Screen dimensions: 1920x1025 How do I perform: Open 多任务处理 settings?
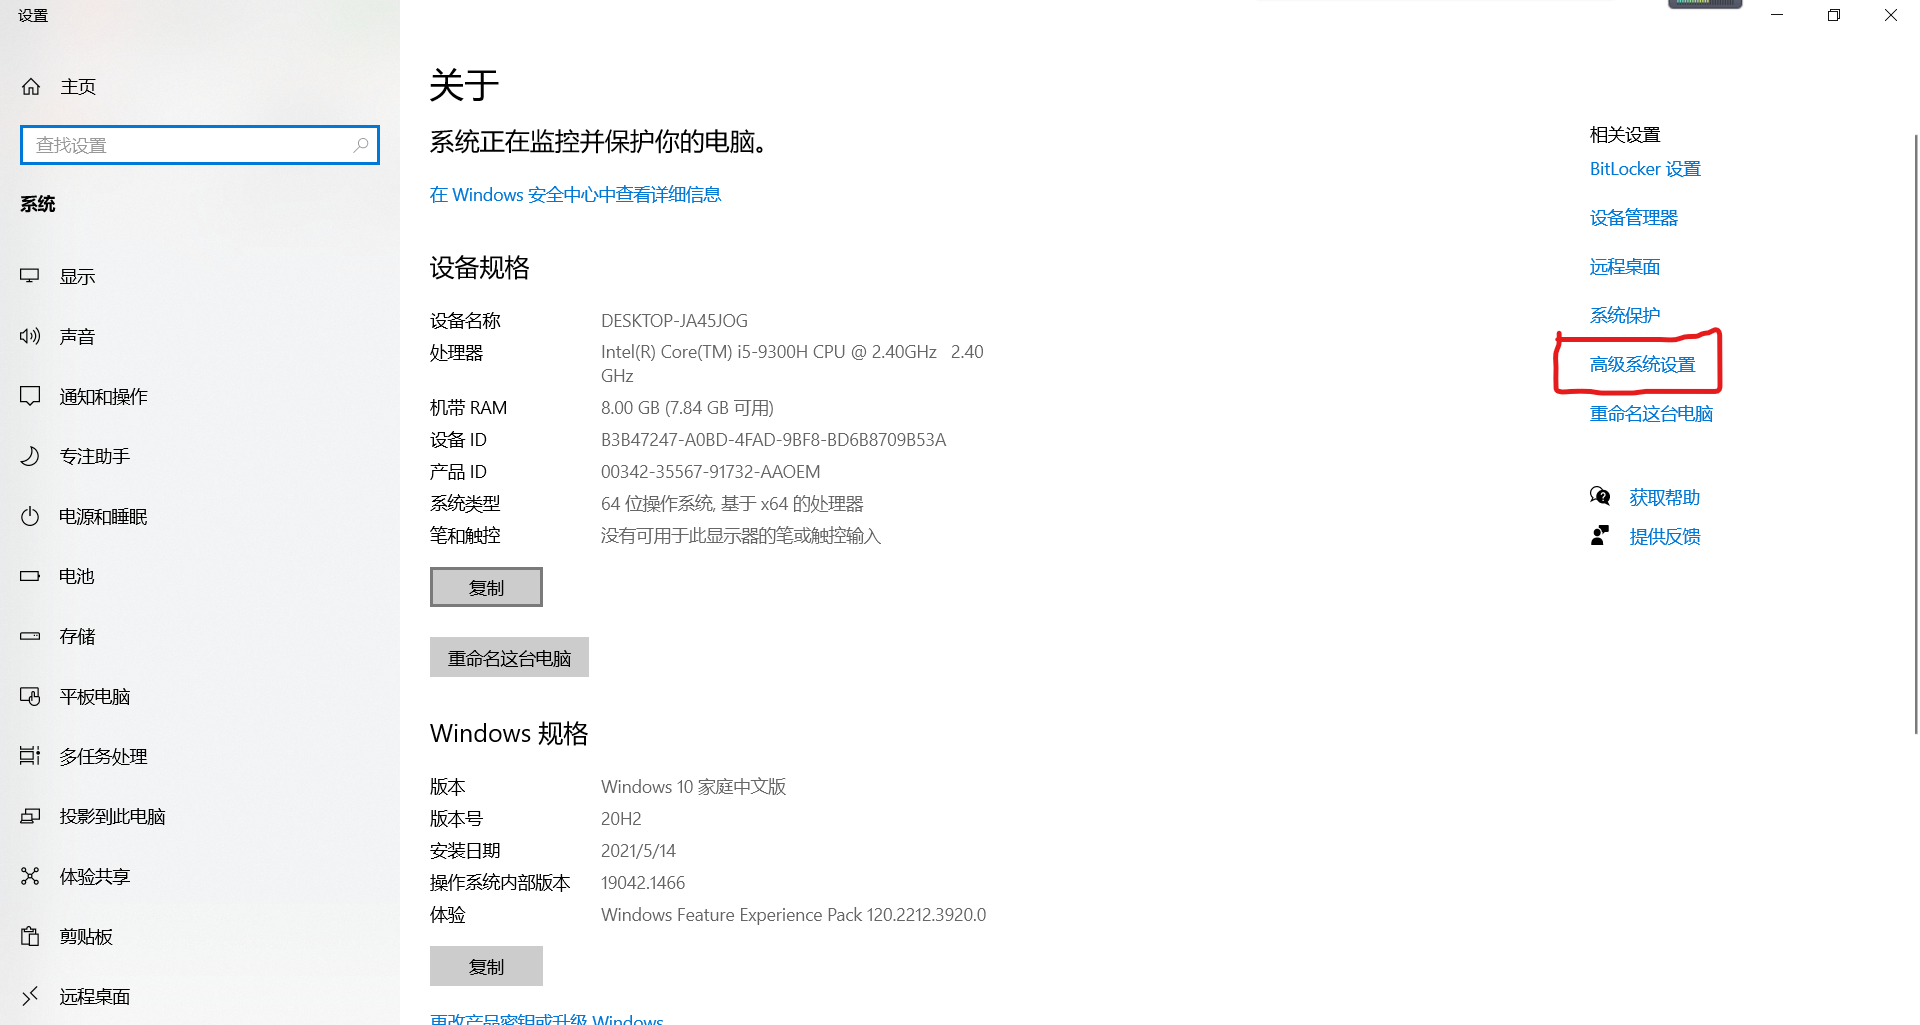tap(102, 756)
